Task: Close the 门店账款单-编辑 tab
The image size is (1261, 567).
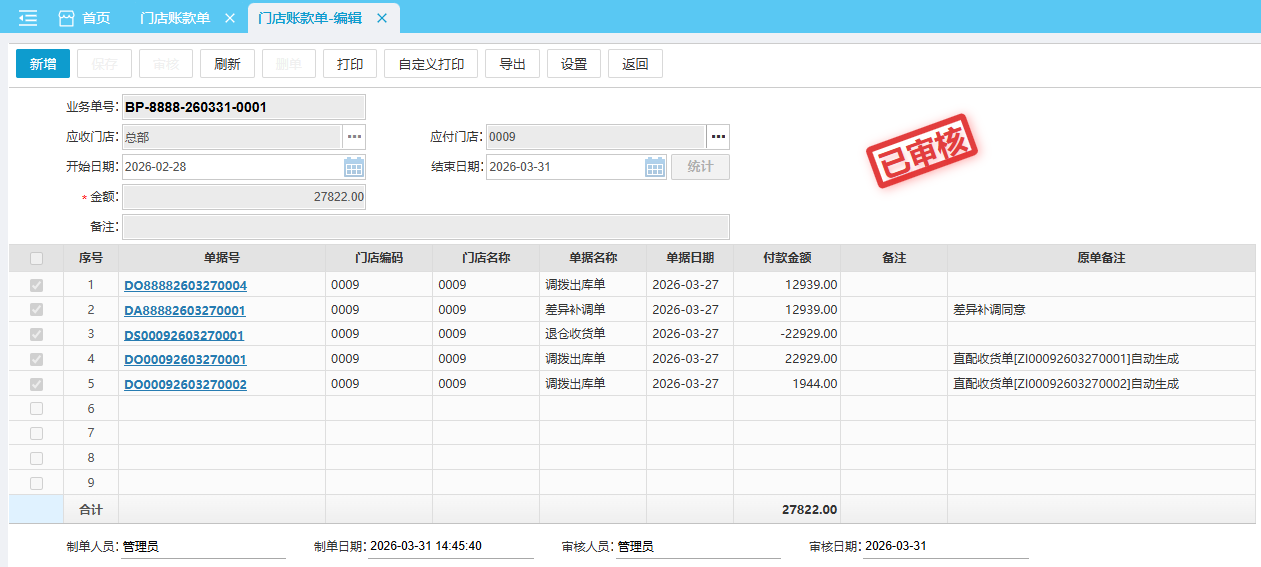Action: click(x=381, y=18)
